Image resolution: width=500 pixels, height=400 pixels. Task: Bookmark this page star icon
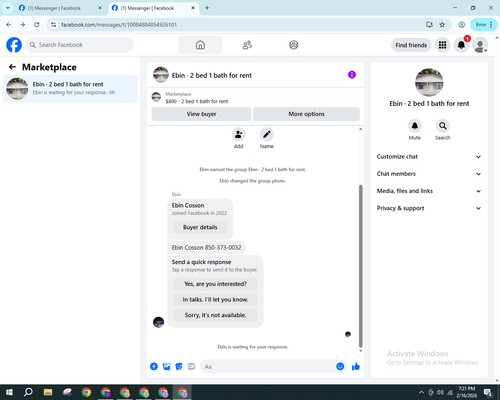[x=442, y=24]
